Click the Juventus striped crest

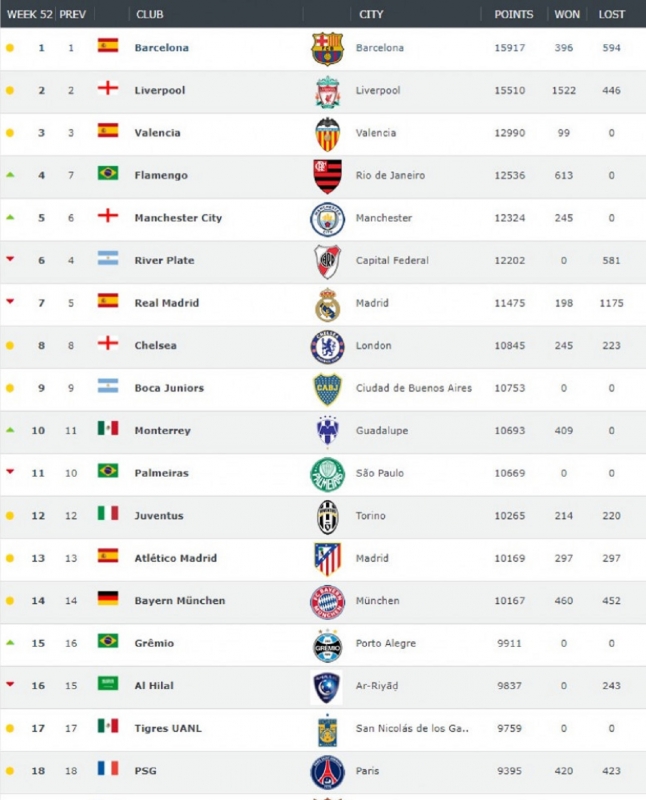pos(327,517)
